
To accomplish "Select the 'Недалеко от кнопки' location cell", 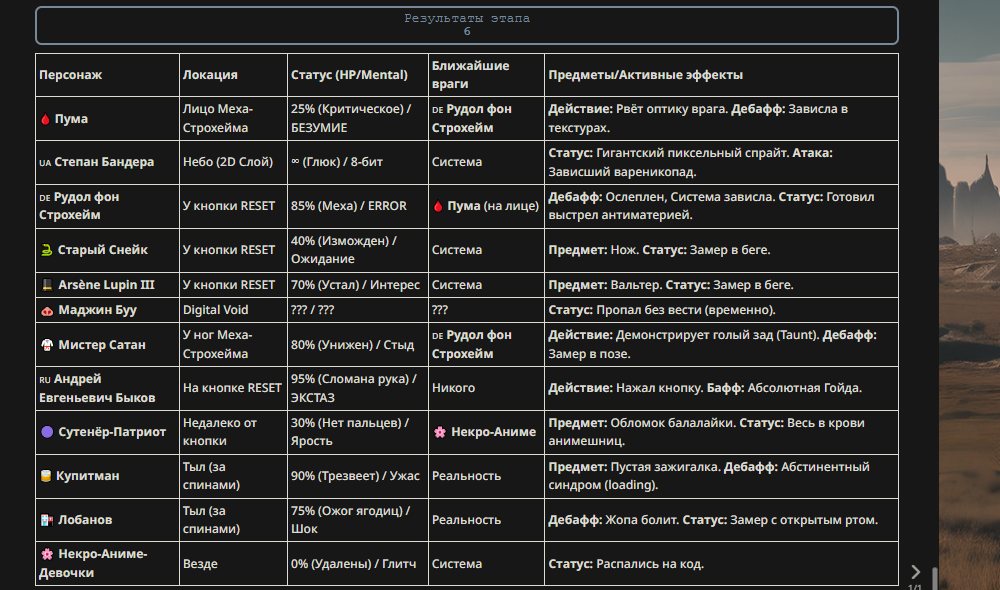I will 233,432.
